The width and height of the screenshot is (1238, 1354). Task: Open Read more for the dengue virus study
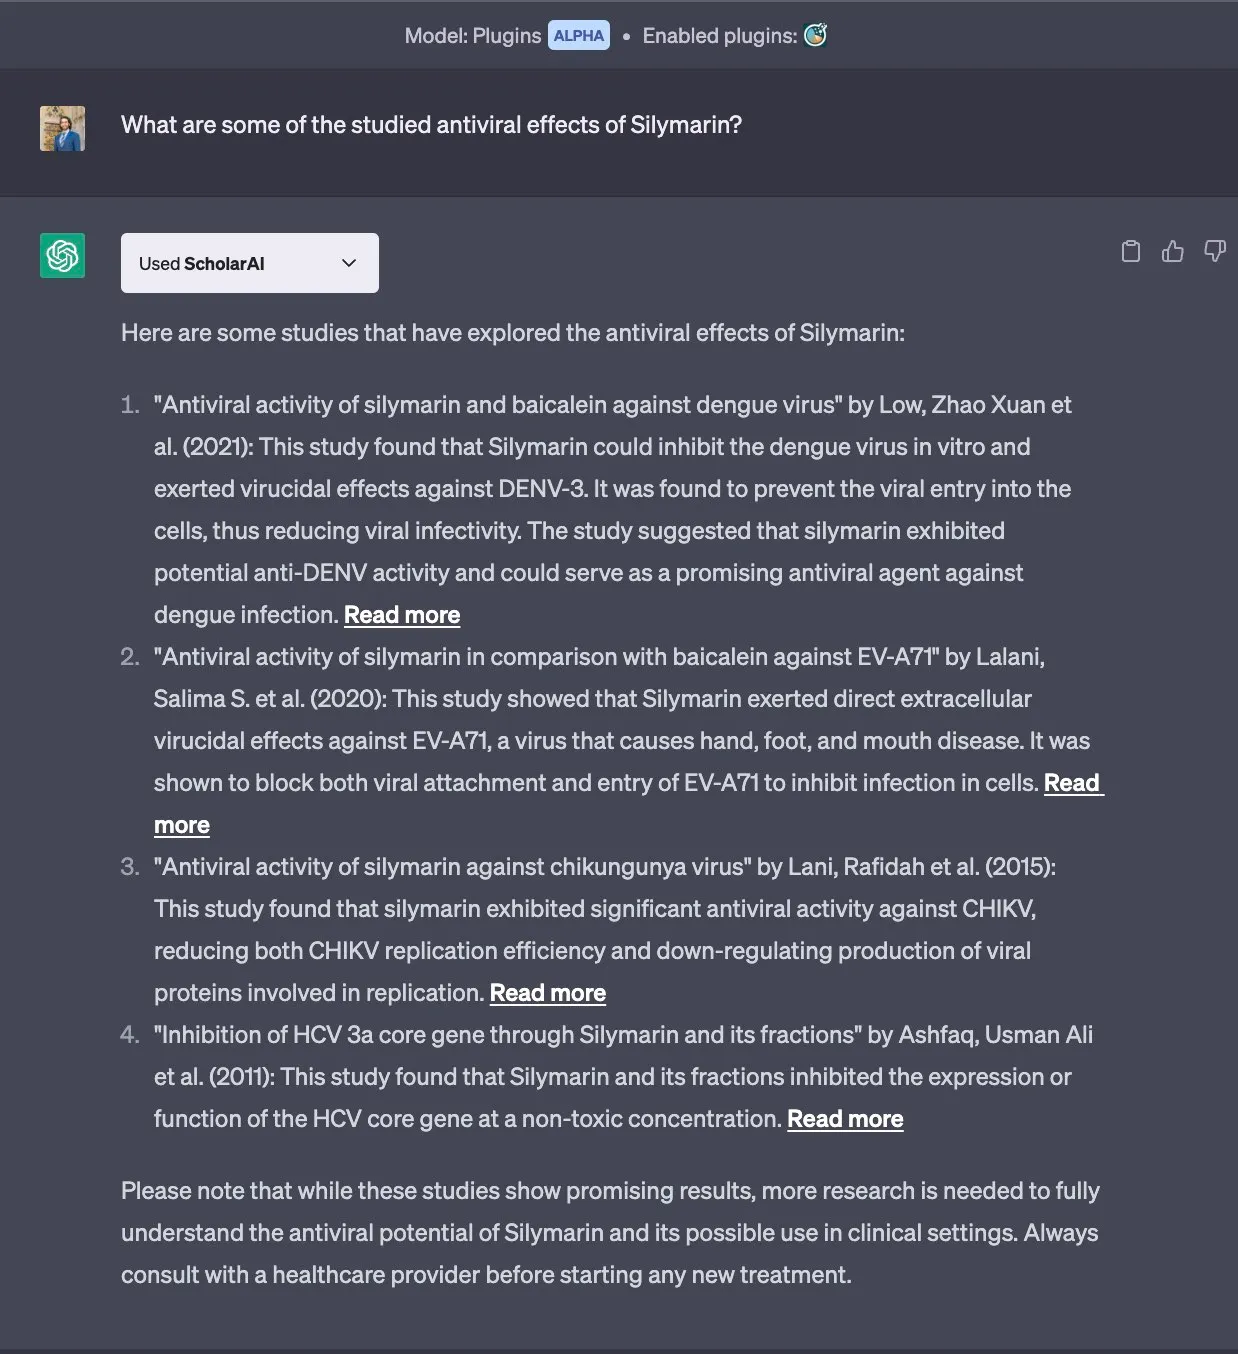click(x=402, y=615)
